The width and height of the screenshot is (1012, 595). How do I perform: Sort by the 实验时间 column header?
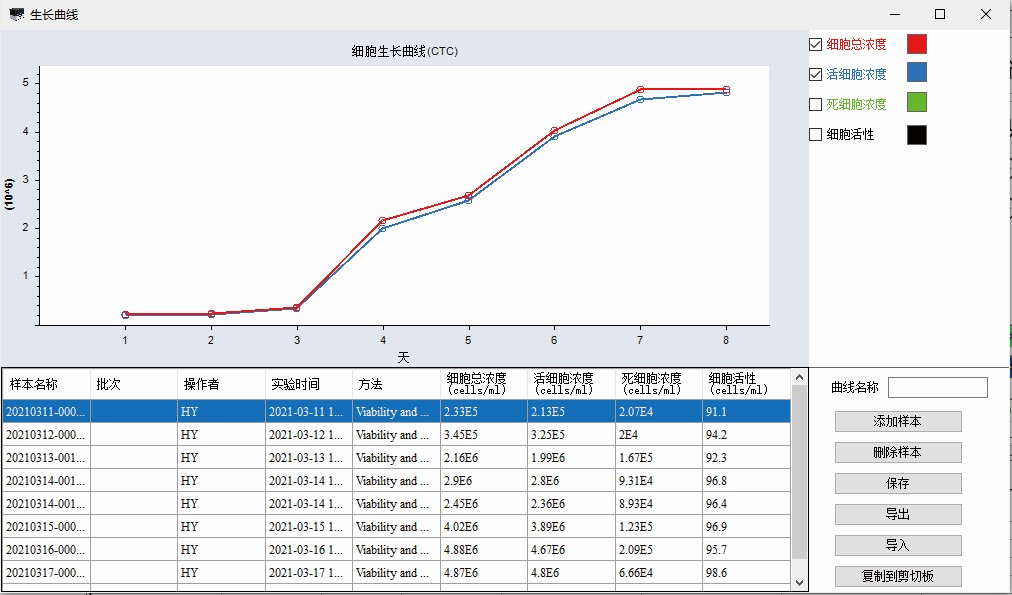point(307,384)
